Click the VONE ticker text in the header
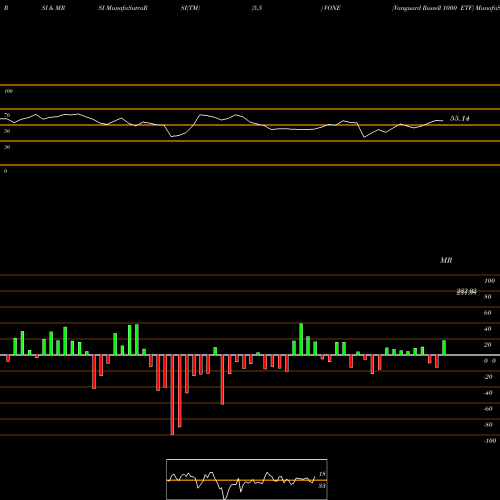500x500 pixels. pos(332,8)
